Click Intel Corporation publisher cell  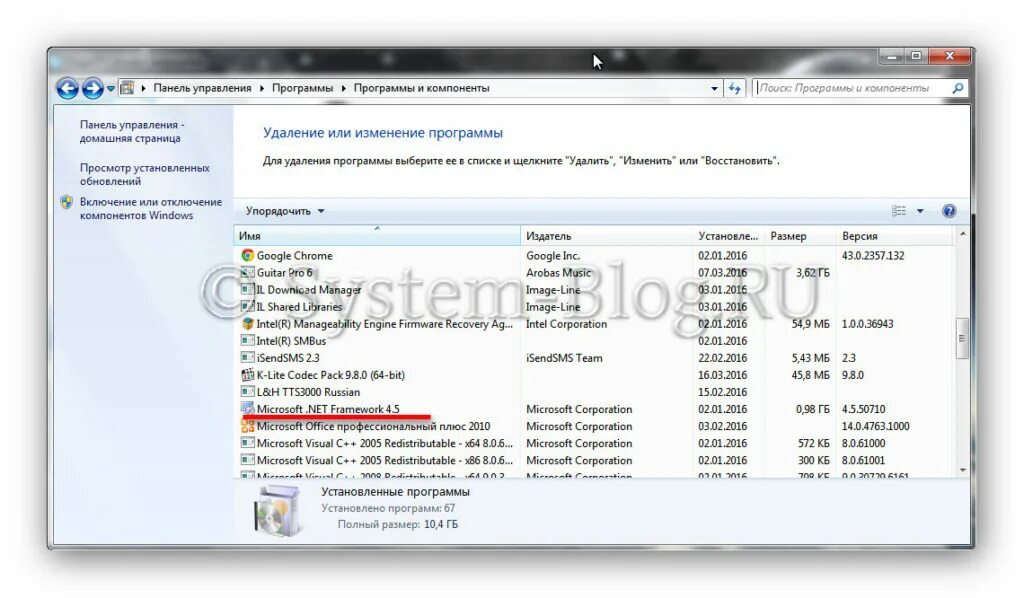click(566, 324)
